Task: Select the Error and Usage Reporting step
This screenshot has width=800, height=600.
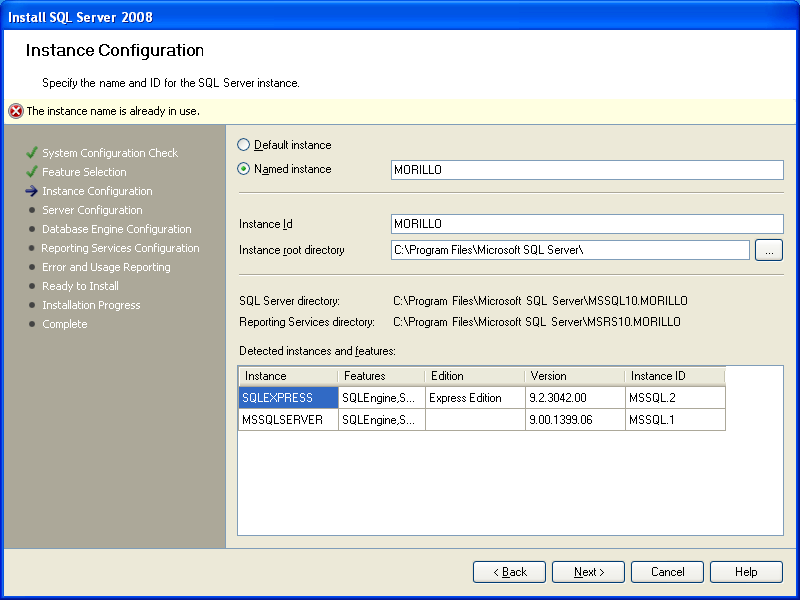Action: (106, 267)
